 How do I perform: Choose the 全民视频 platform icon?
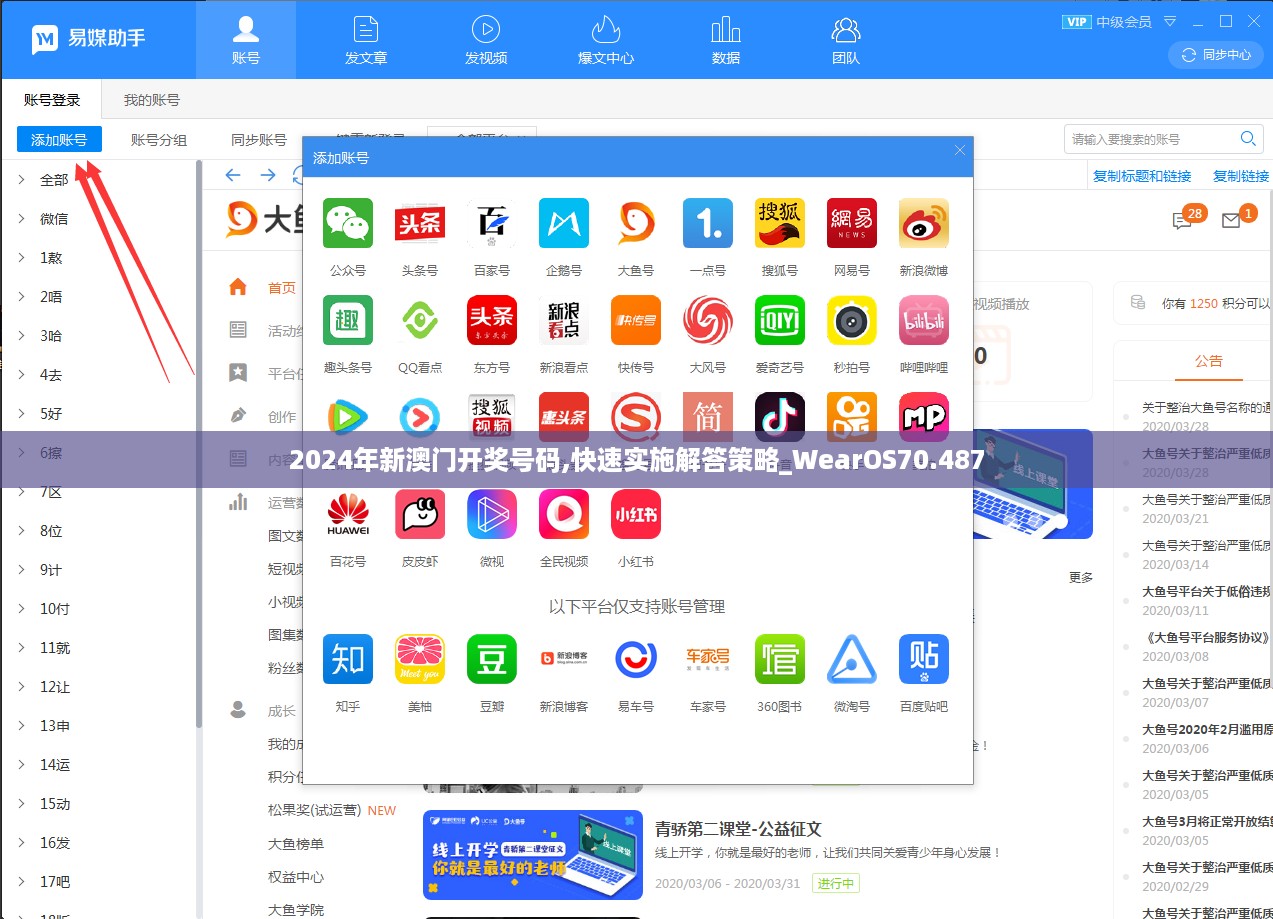tap(564, 514)
